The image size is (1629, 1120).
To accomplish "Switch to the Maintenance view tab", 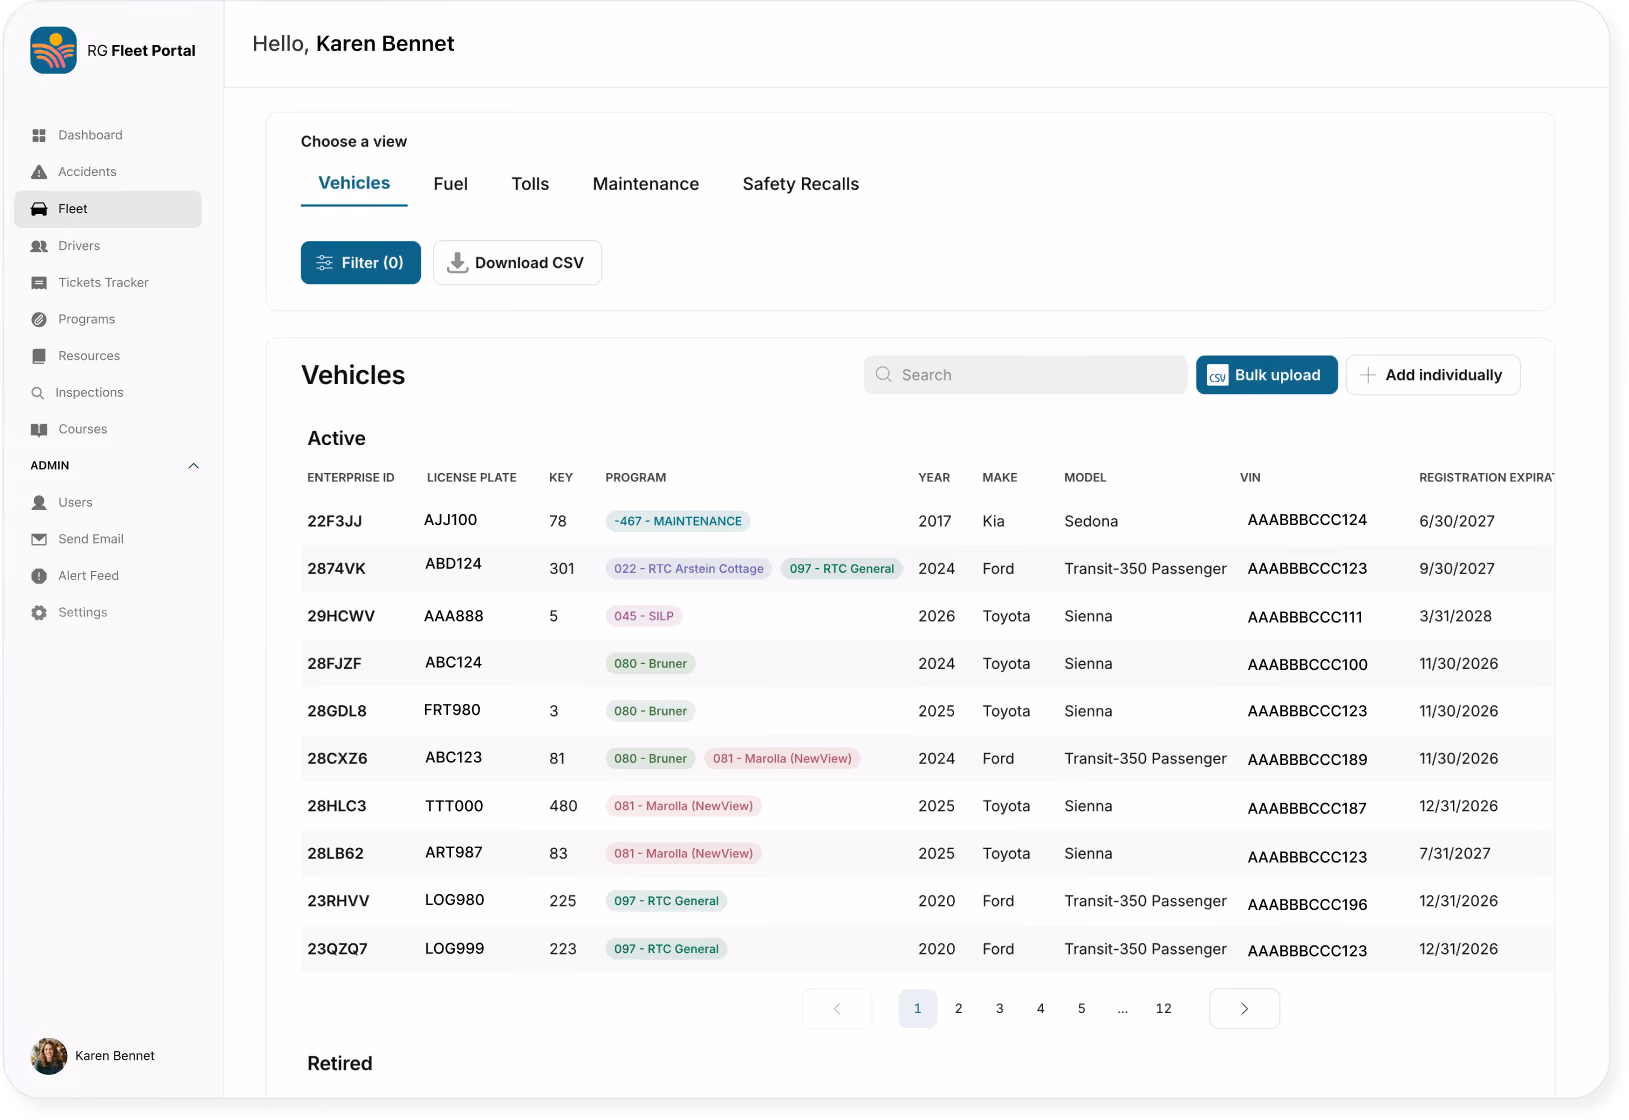I will 646,184.
